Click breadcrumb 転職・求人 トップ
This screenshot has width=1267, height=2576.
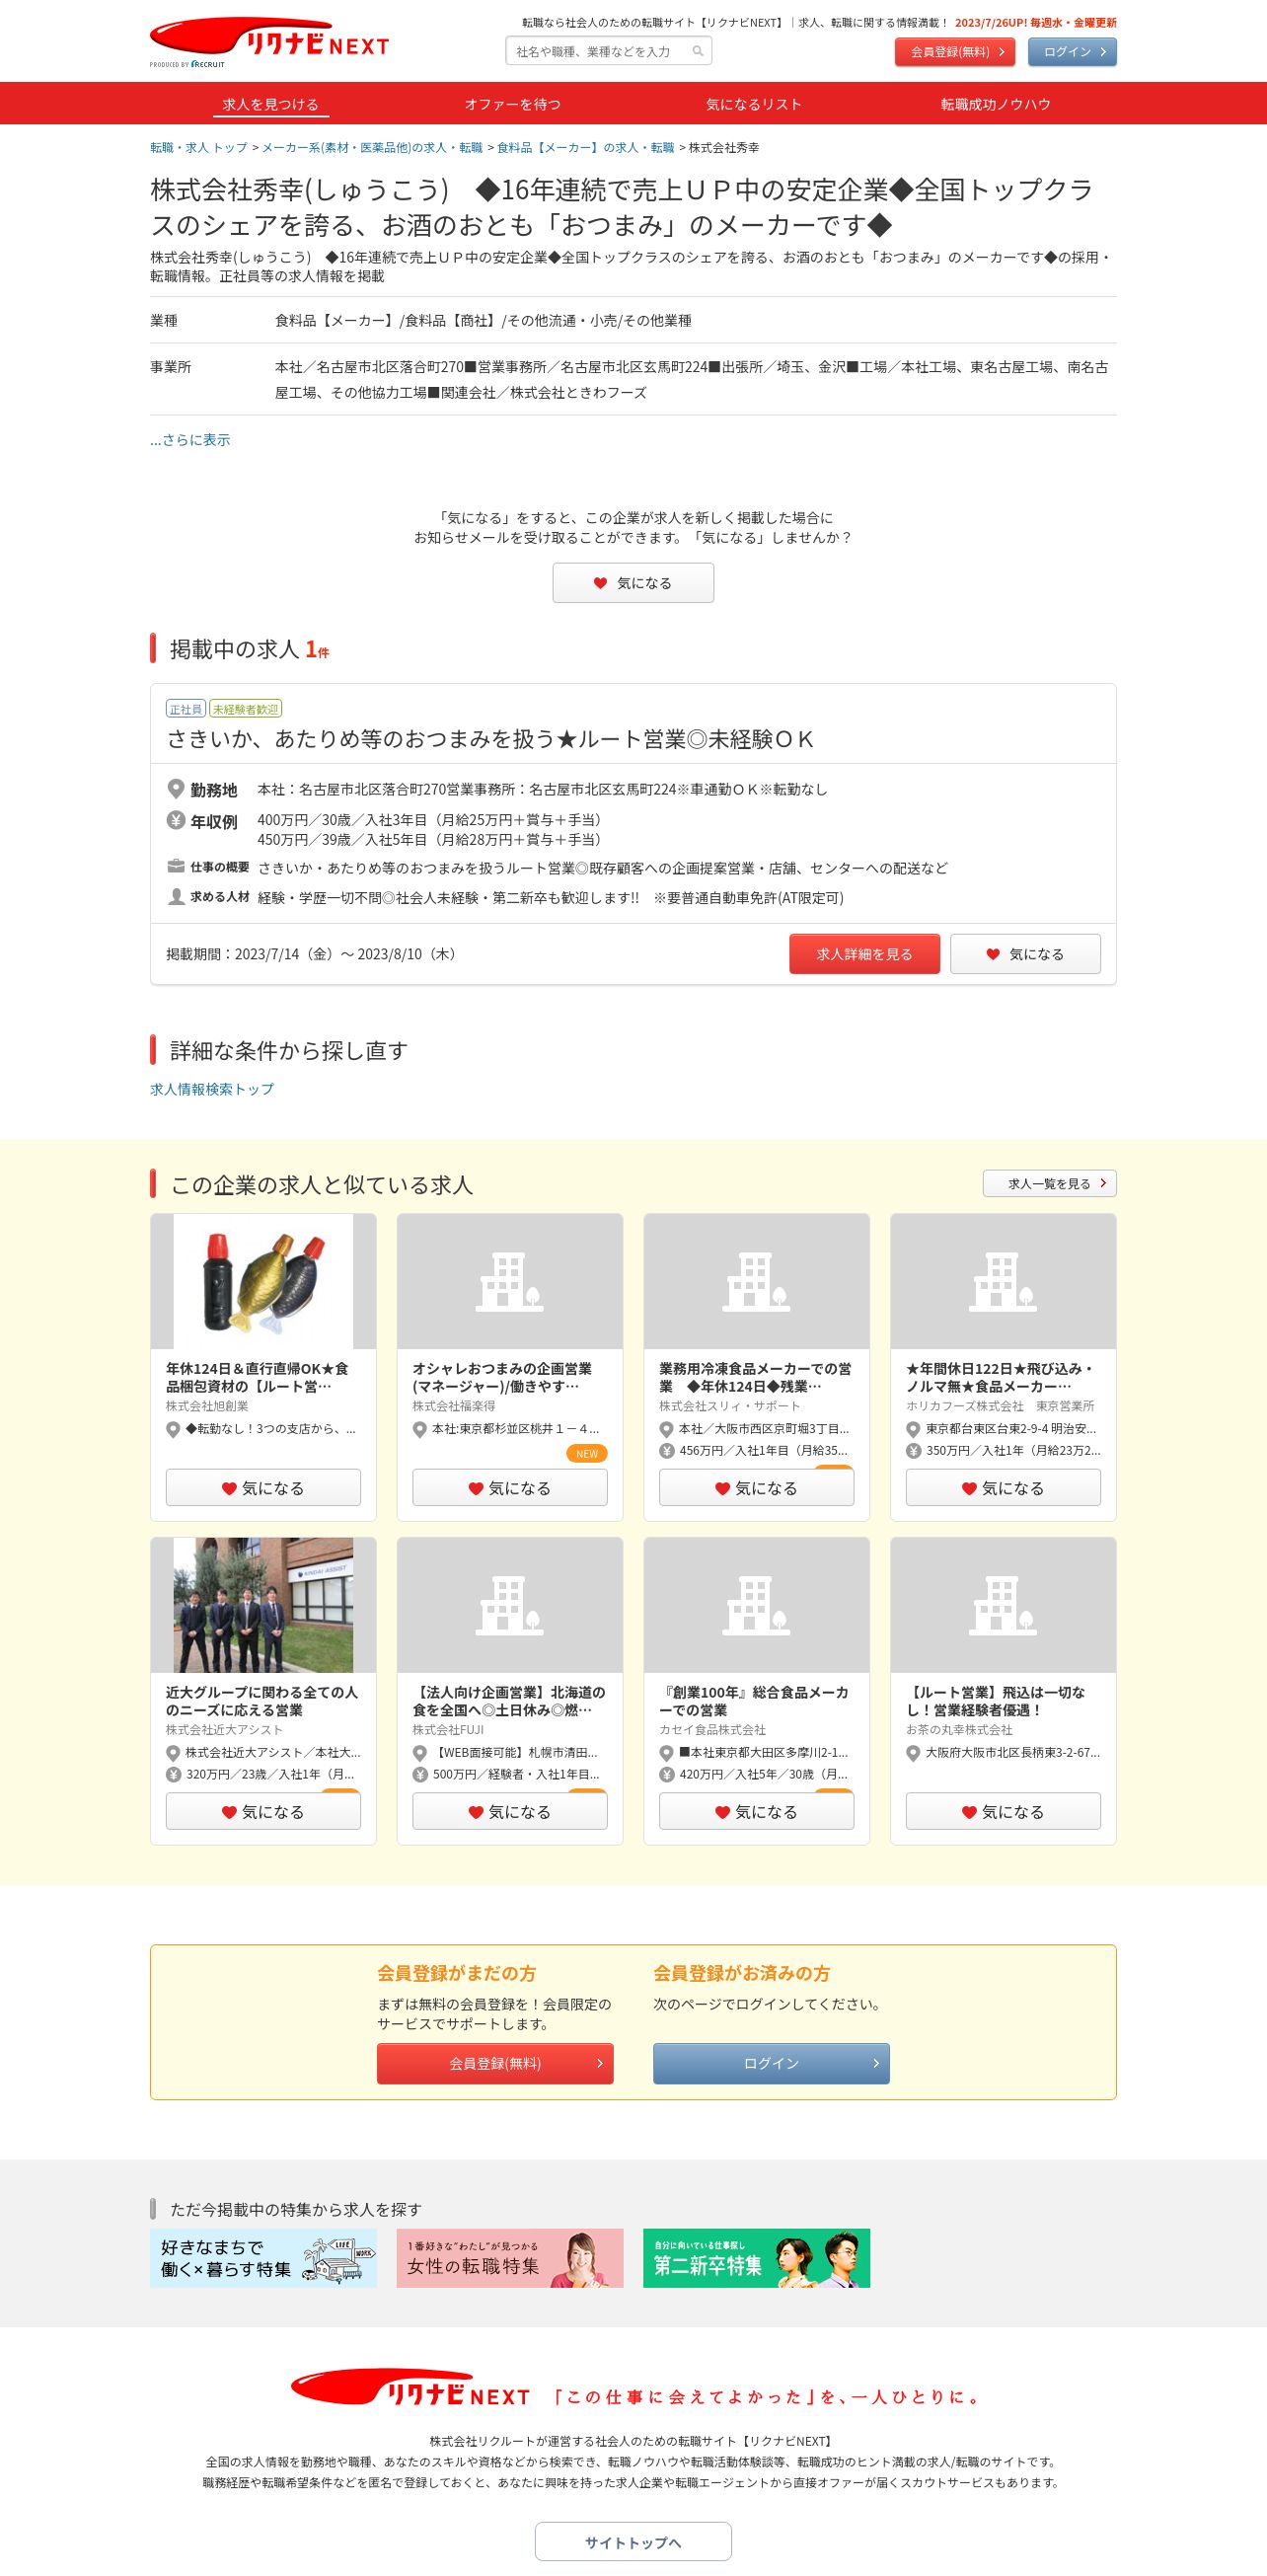(199, 147)
